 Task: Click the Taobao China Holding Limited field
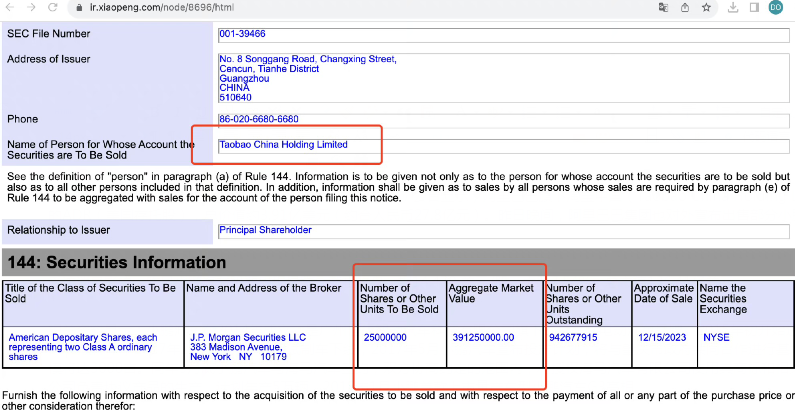[503, 146]
